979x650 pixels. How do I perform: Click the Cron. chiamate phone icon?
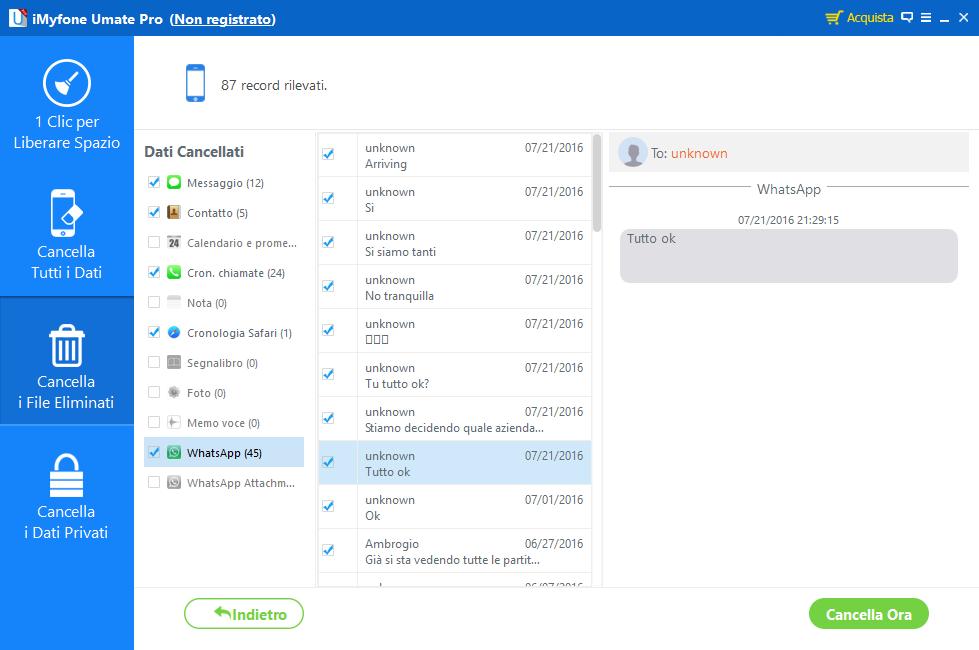174,272
